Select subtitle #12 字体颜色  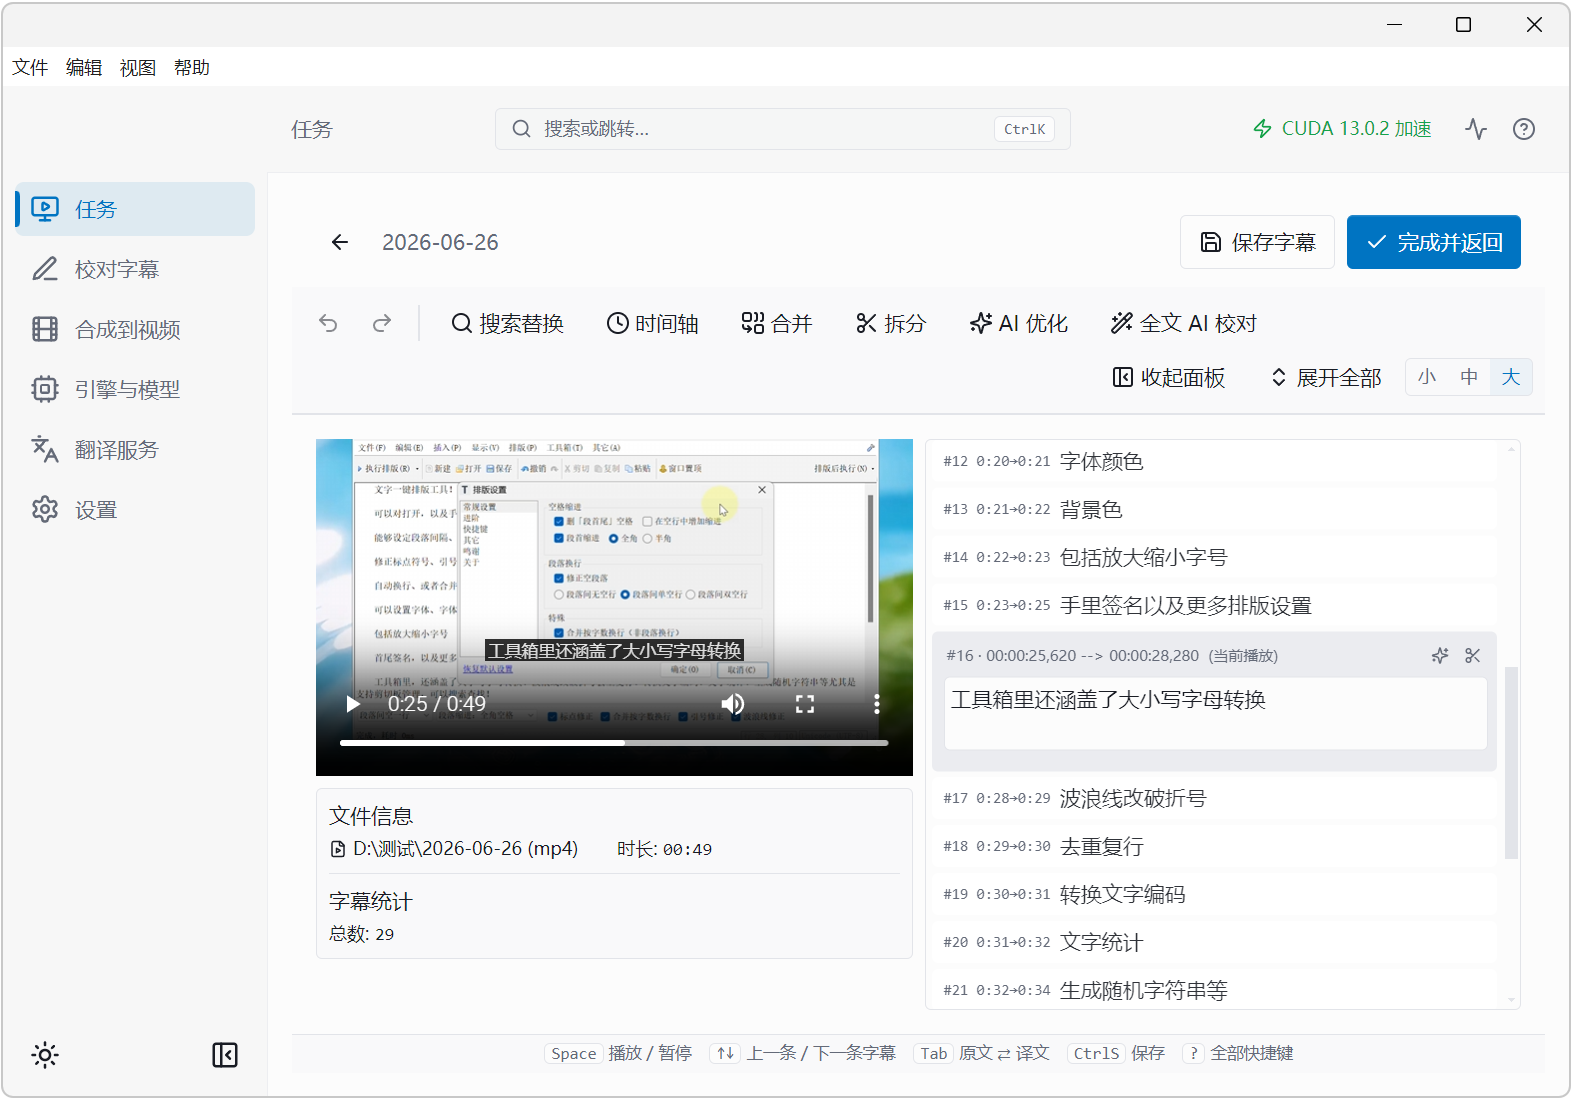pos(1215,461)
